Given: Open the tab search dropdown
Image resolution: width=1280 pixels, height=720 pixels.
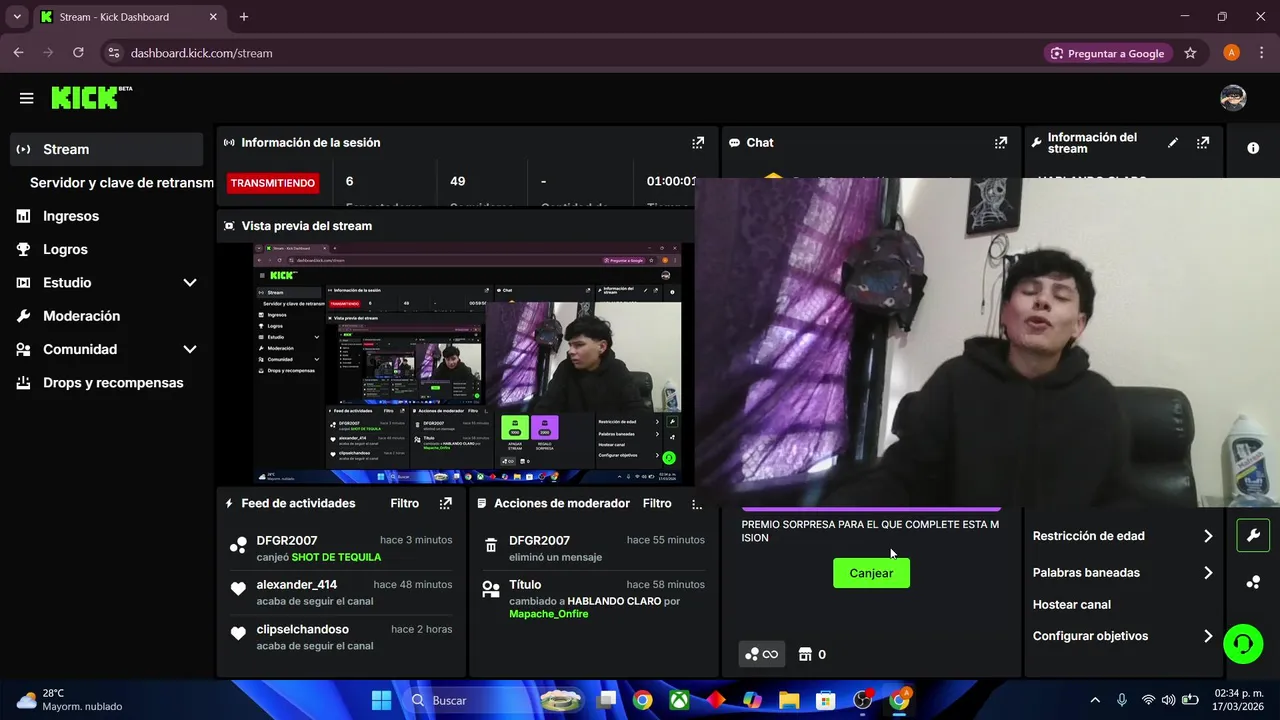Looking at the screenshot, I should (x=17, y=17).
